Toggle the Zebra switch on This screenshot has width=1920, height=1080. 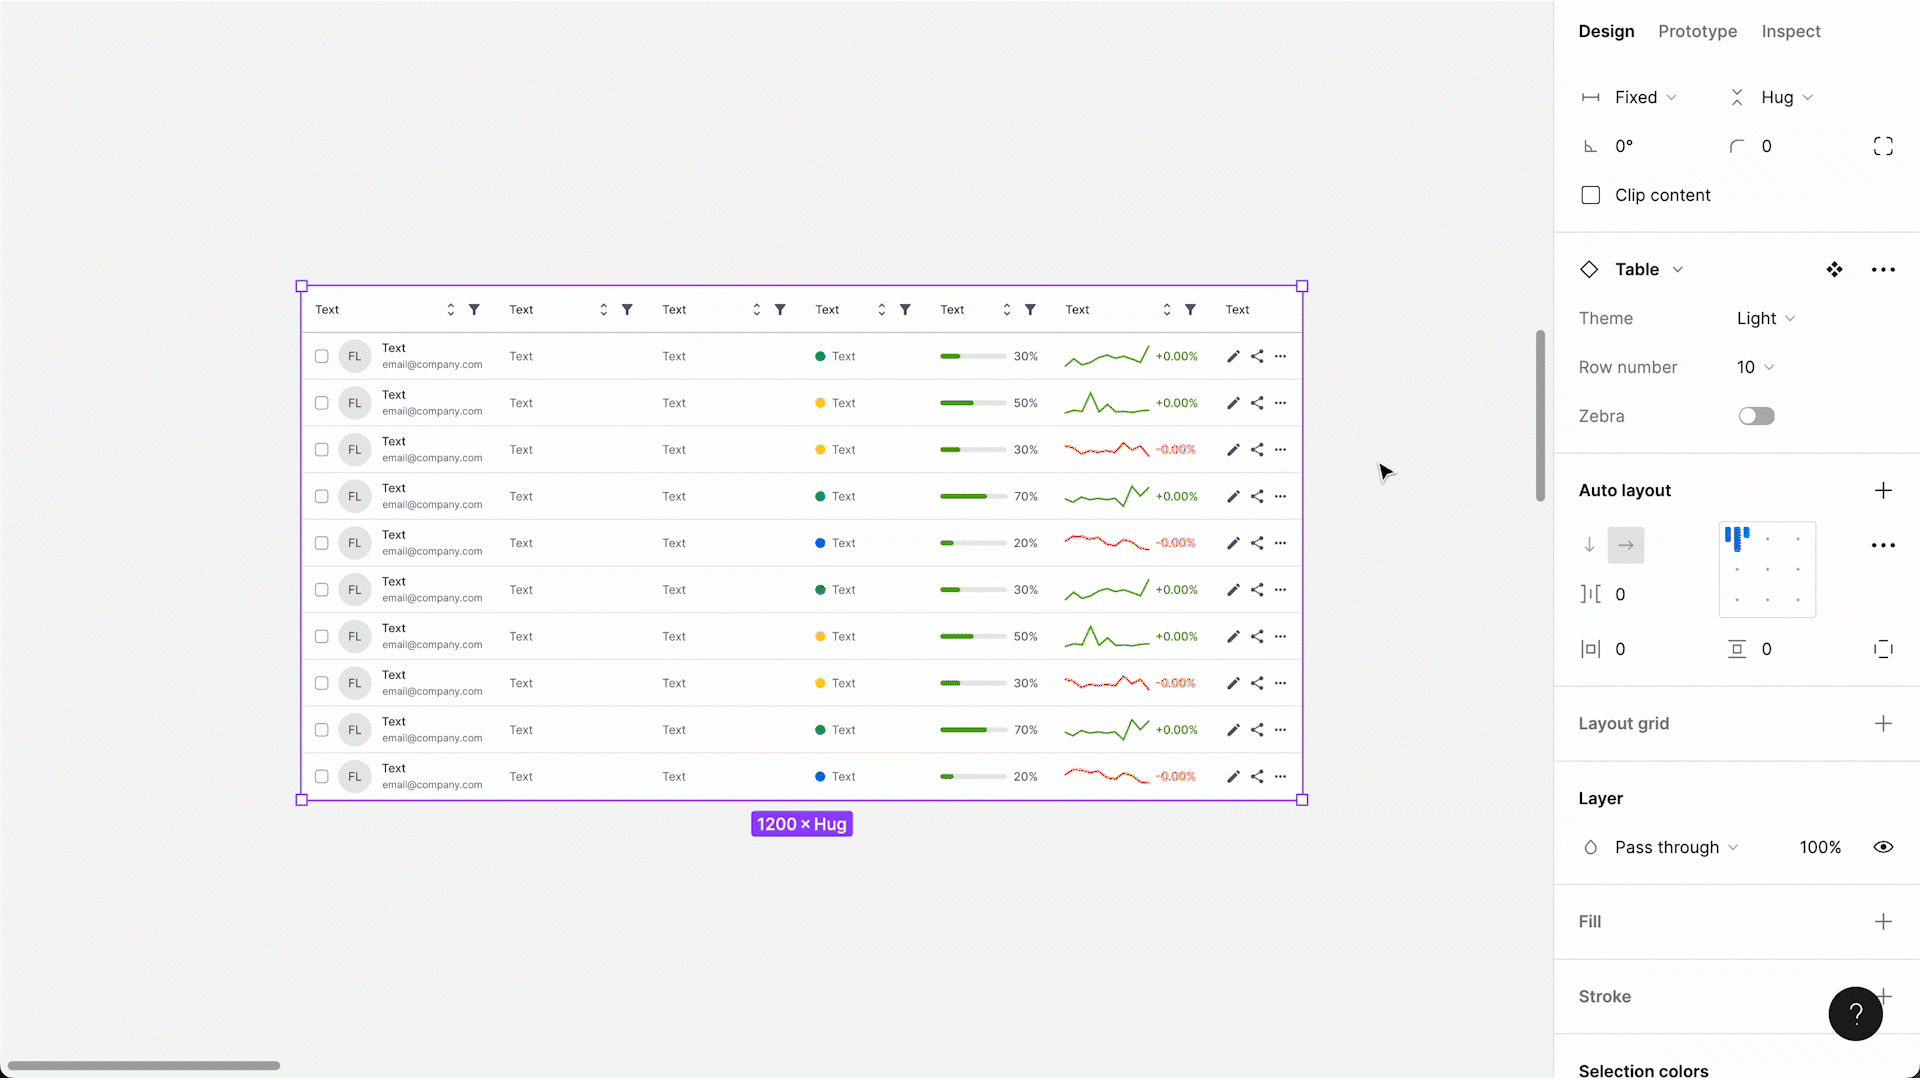tap(1756, 416)
